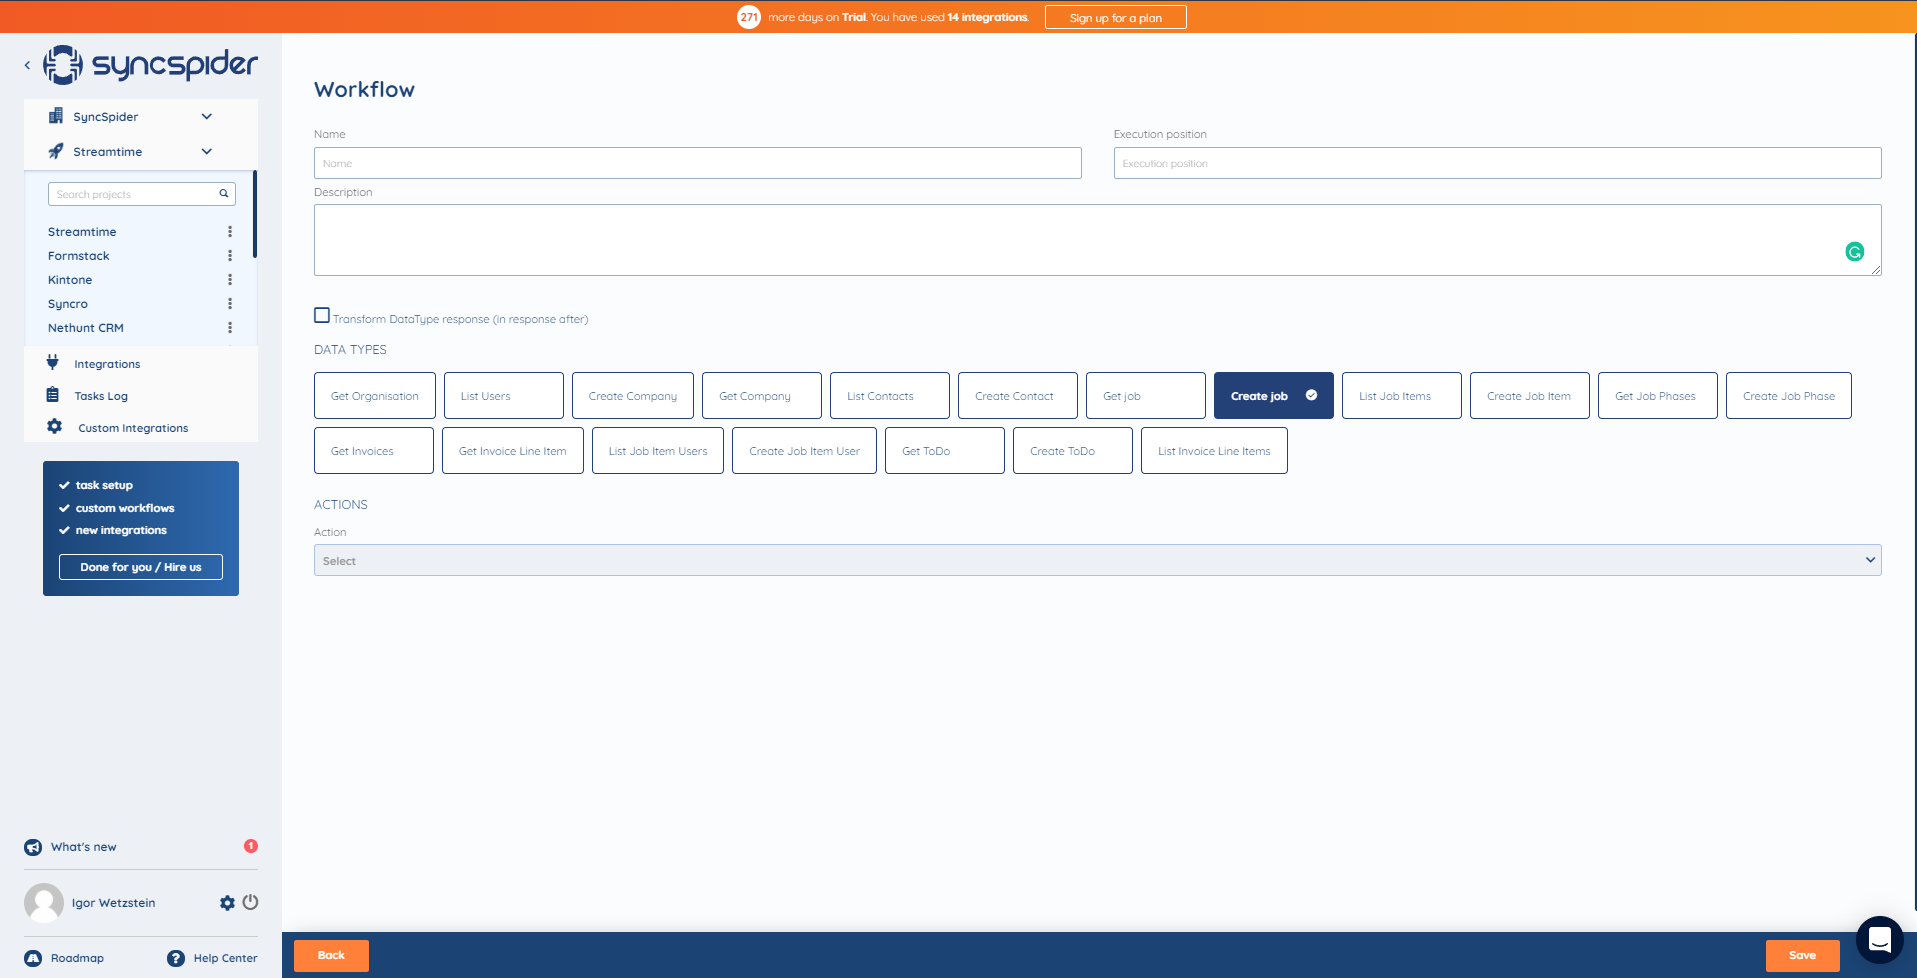Click the Save button

tap(1803, 955)
